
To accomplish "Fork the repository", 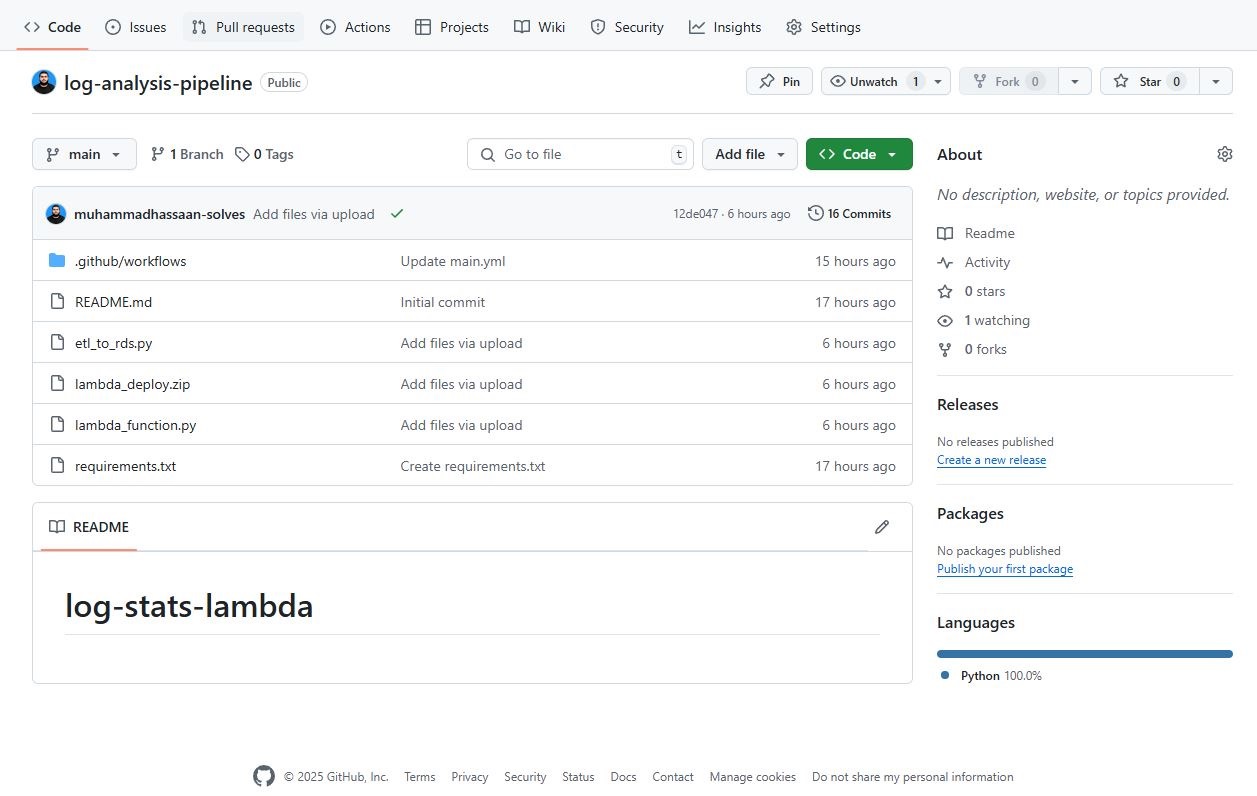I will pos(1007,81).
